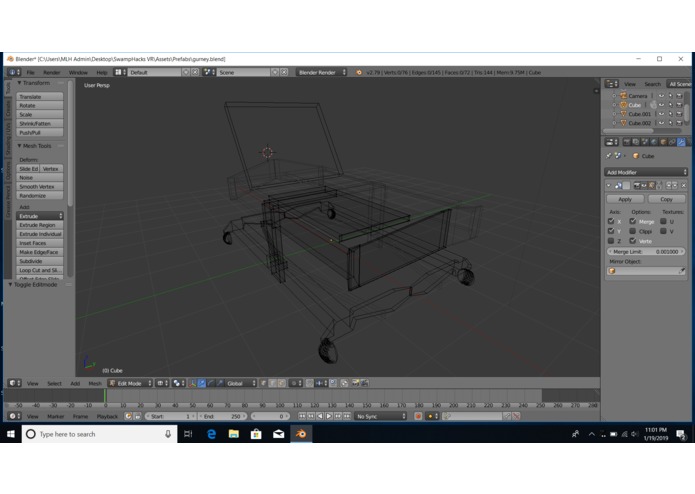The width and height of the screenshot is (695, 494).
Task: Open the Constraints properties tab icon
Action: pos(672,142)
